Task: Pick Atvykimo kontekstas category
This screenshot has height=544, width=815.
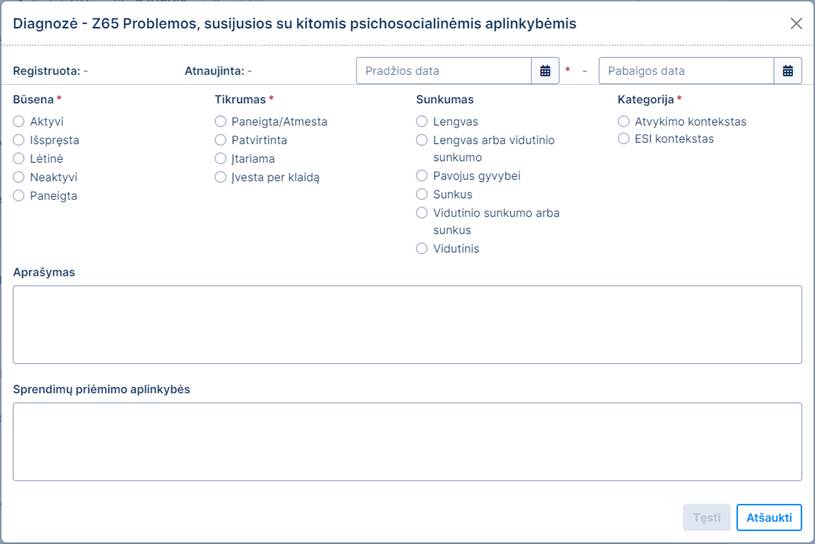Action: tap(624, 122)
